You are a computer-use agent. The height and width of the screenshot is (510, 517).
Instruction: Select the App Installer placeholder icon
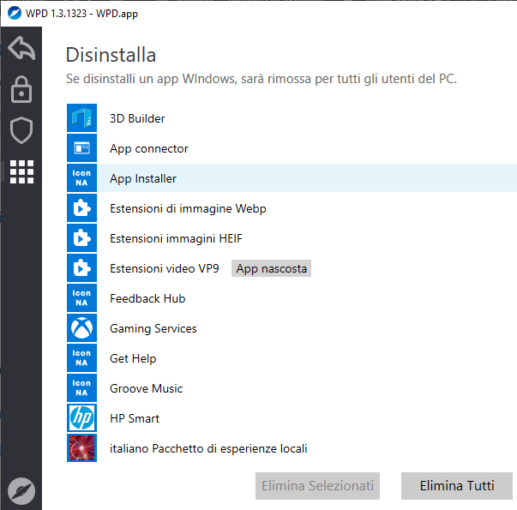click(82, 178)
